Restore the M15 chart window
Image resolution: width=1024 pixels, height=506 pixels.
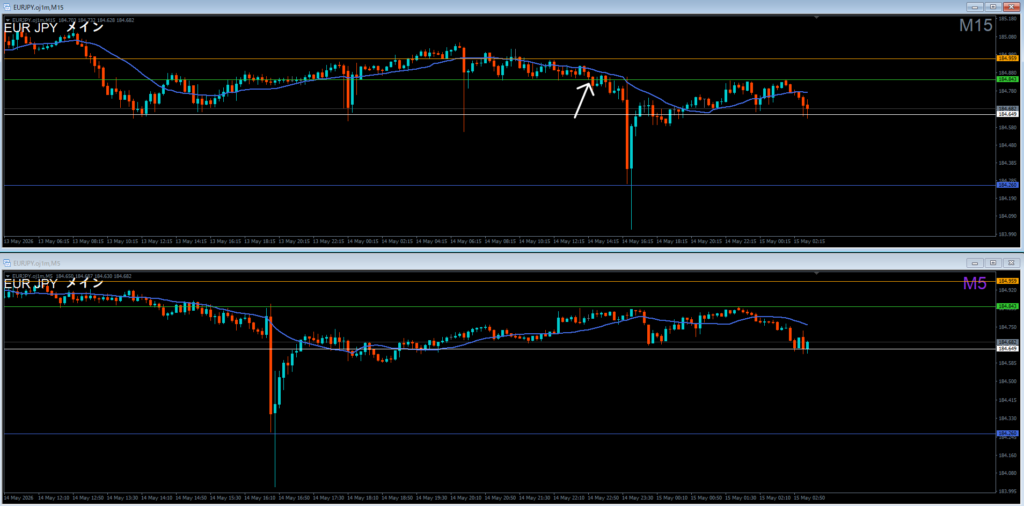(993, 7)
